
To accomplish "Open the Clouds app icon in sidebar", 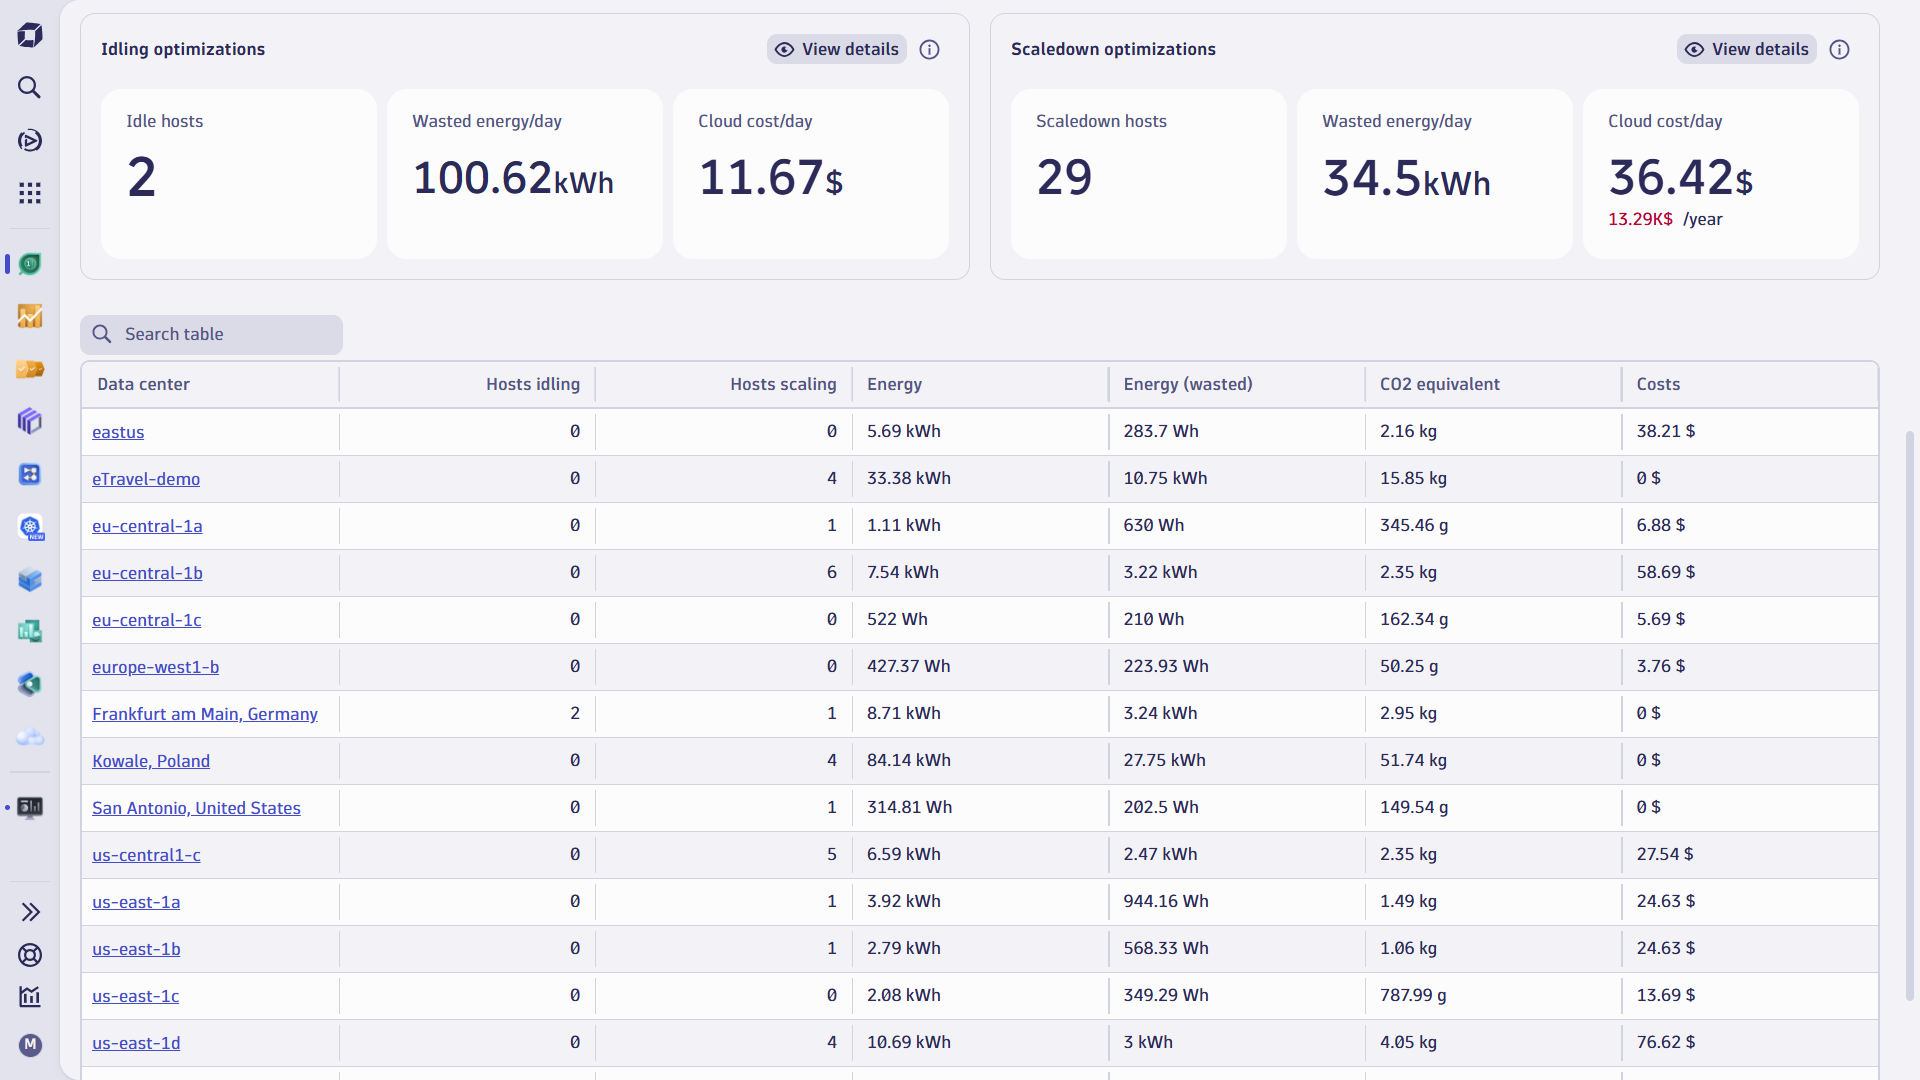I will 30,738.
